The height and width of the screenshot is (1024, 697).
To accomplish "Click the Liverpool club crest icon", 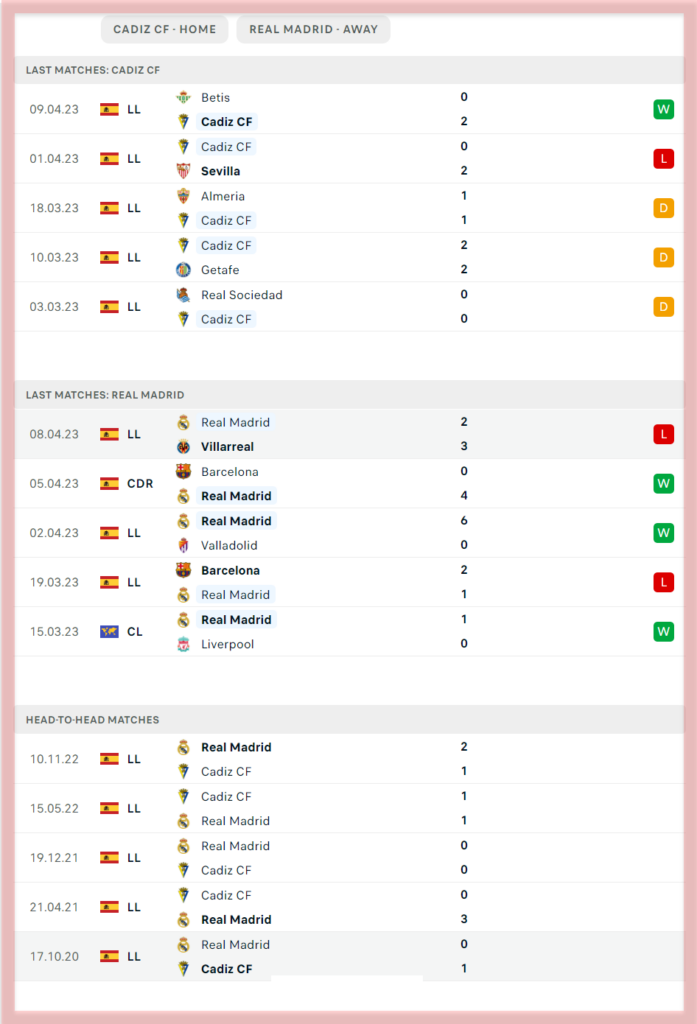I will coord(184,644).
